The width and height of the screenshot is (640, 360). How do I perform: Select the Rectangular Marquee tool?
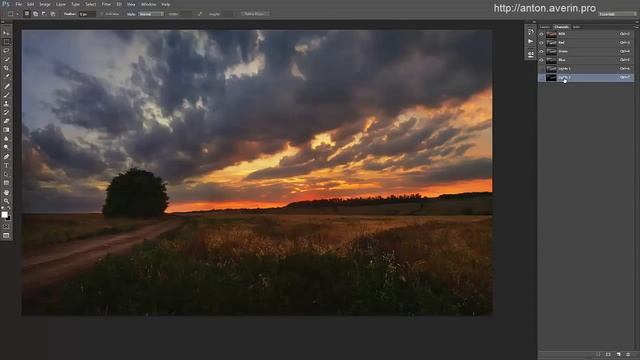pos(6,42)
